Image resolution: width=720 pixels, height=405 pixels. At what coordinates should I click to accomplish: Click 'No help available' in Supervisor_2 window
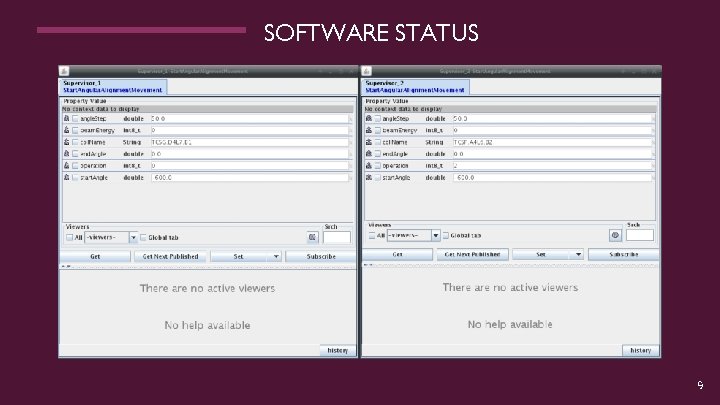click(510, 324)
